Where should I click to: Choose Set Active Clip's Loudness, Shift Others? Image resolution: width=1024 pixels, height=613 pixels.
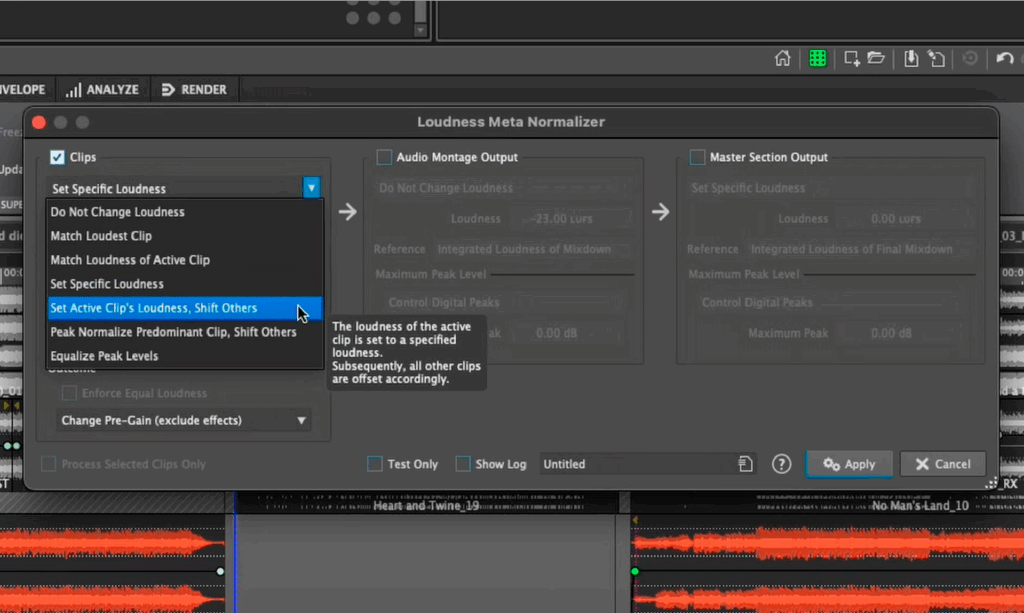click(154, 308)
